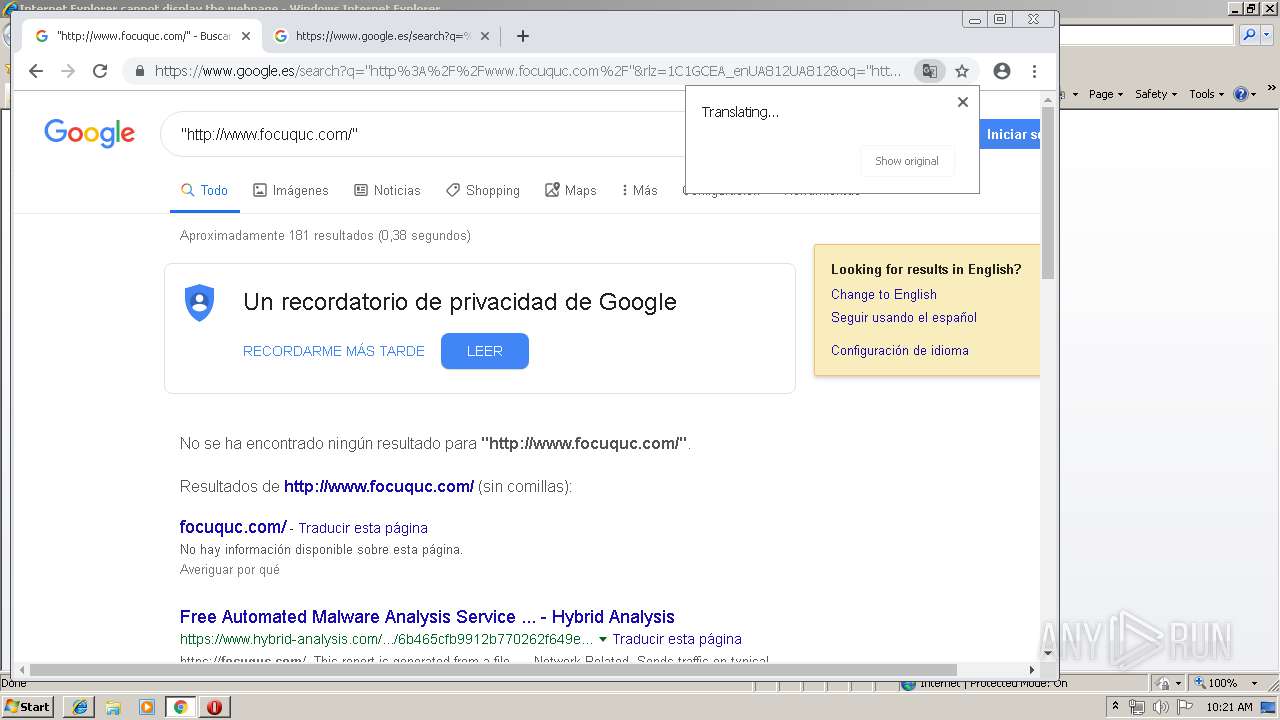Click the LEER button
The image size is (1280, 720).
pyautogui.click(x=485, y=351)
